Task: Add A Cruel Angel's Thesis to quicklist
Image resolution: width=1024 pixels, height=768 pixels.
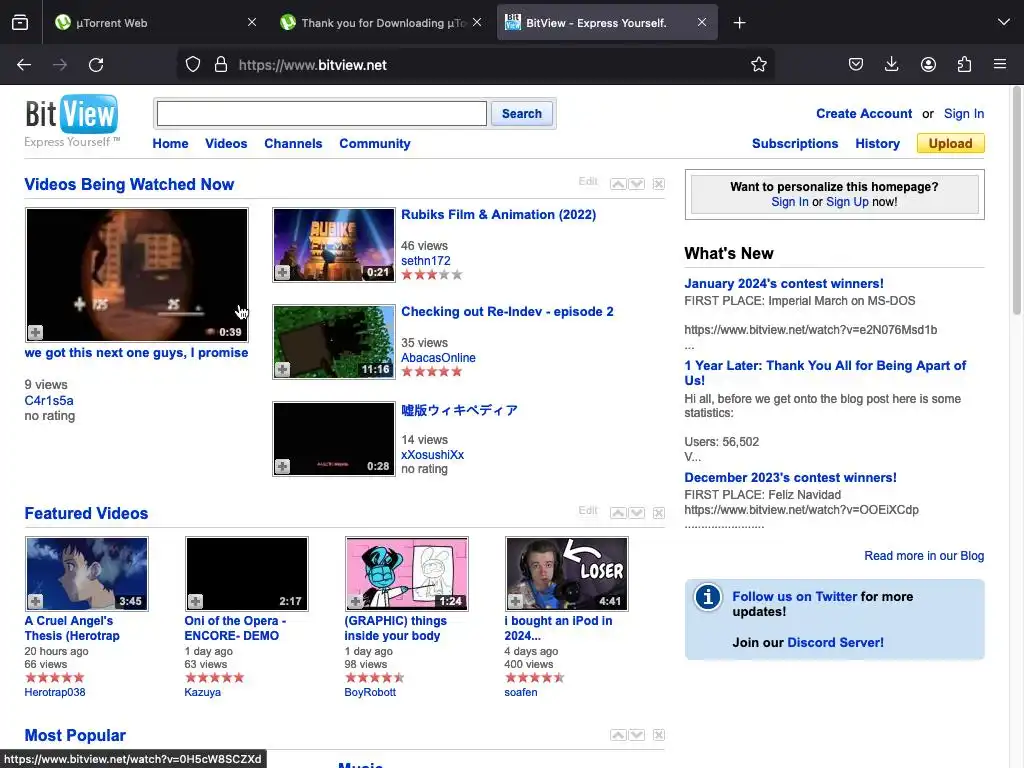Action: click(35, 601)
